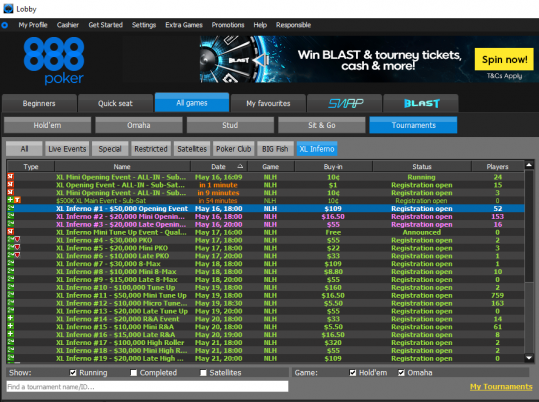Click the Find a tournament name/ID field

147,387
